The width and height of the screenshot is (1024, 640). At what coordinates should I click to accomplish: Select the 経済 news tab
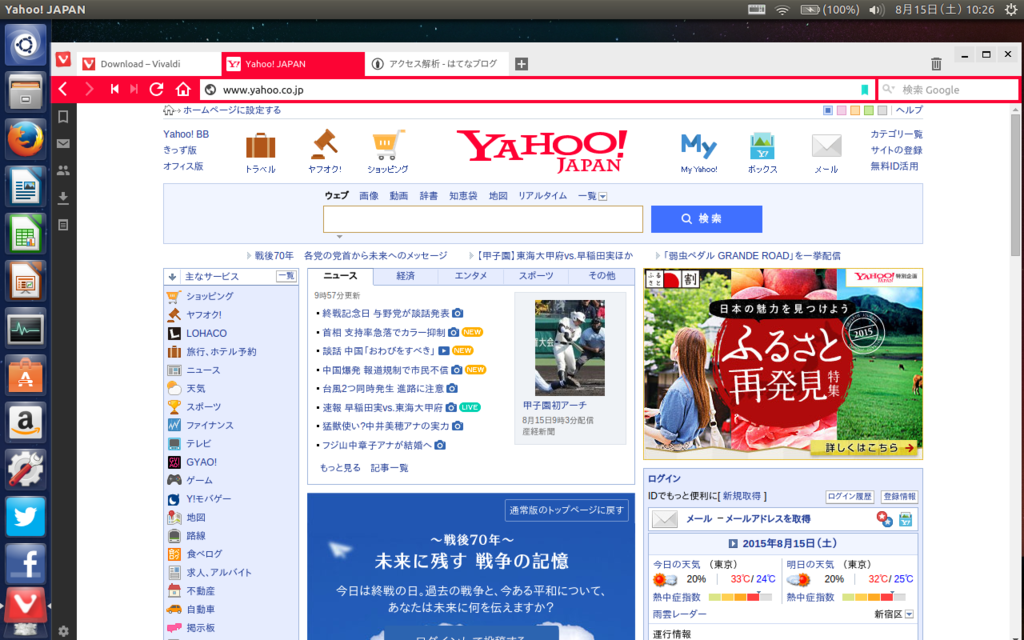pos(406,276)
